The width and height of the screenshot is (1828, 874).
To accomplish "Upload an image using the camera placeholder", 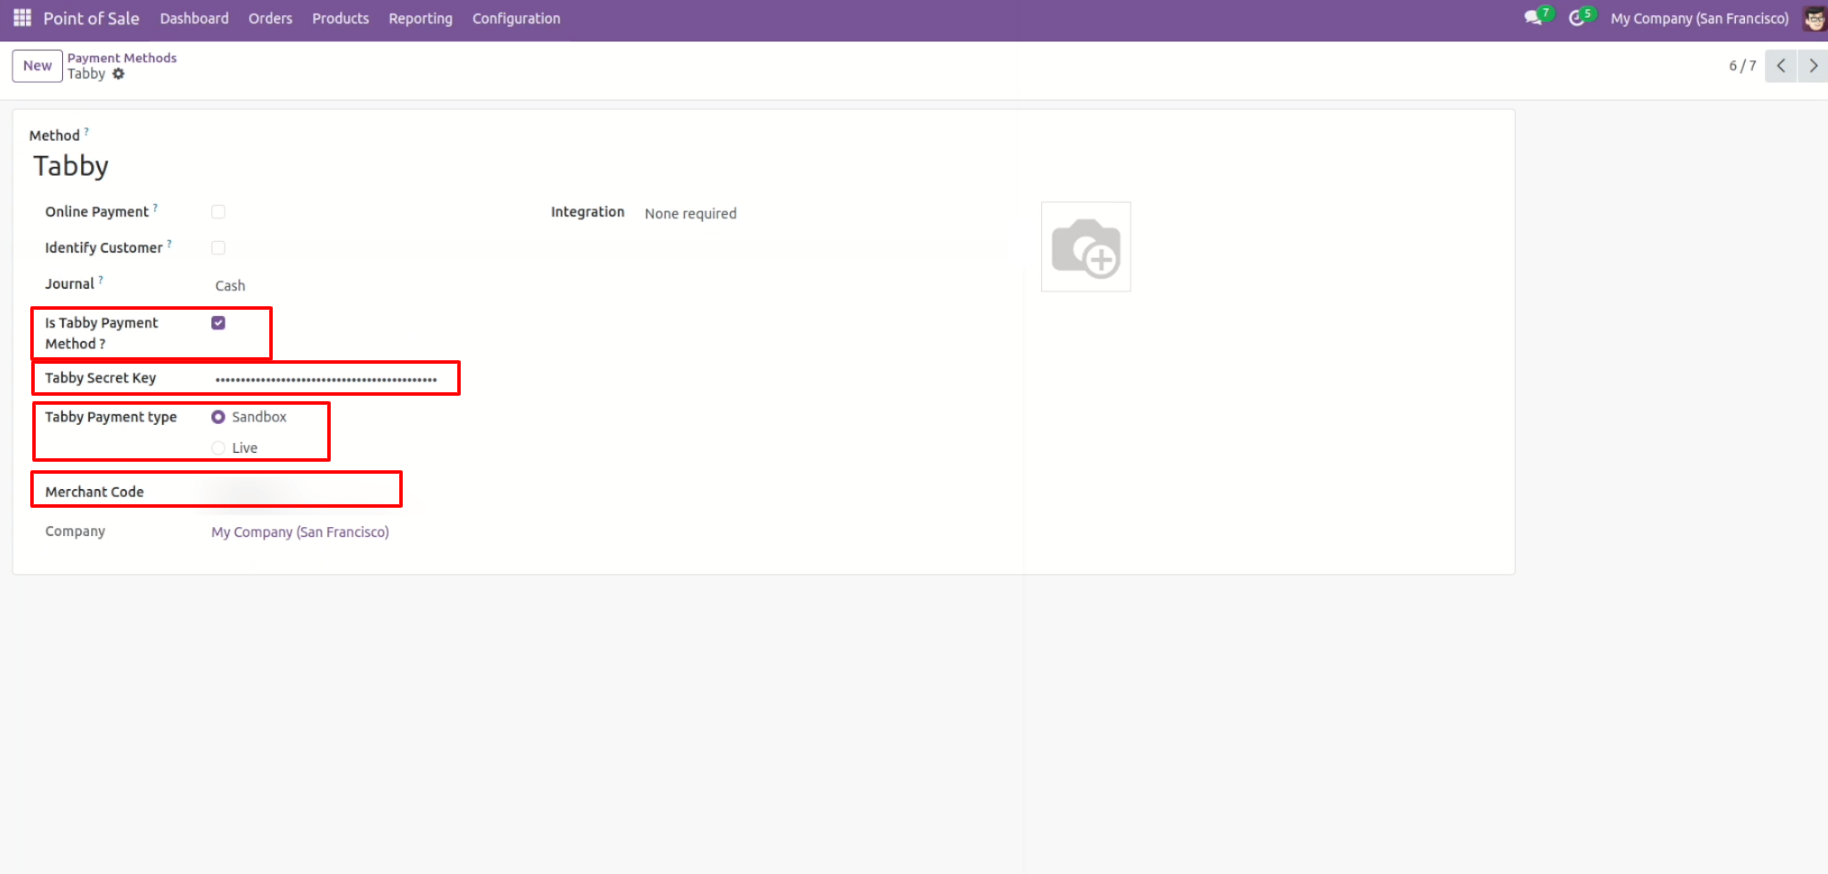I will pyautogui.click(x=1086, y=247).
